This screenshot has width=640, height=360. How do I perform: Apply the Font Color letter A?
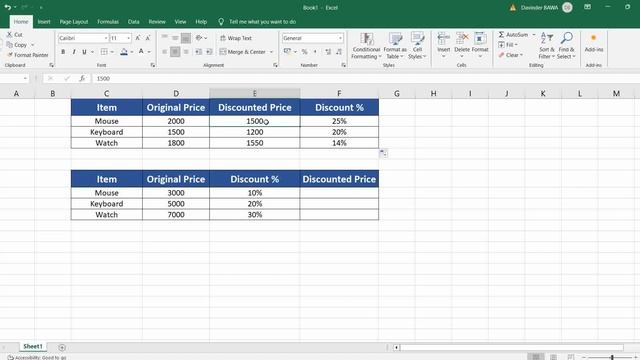point(141,52)
